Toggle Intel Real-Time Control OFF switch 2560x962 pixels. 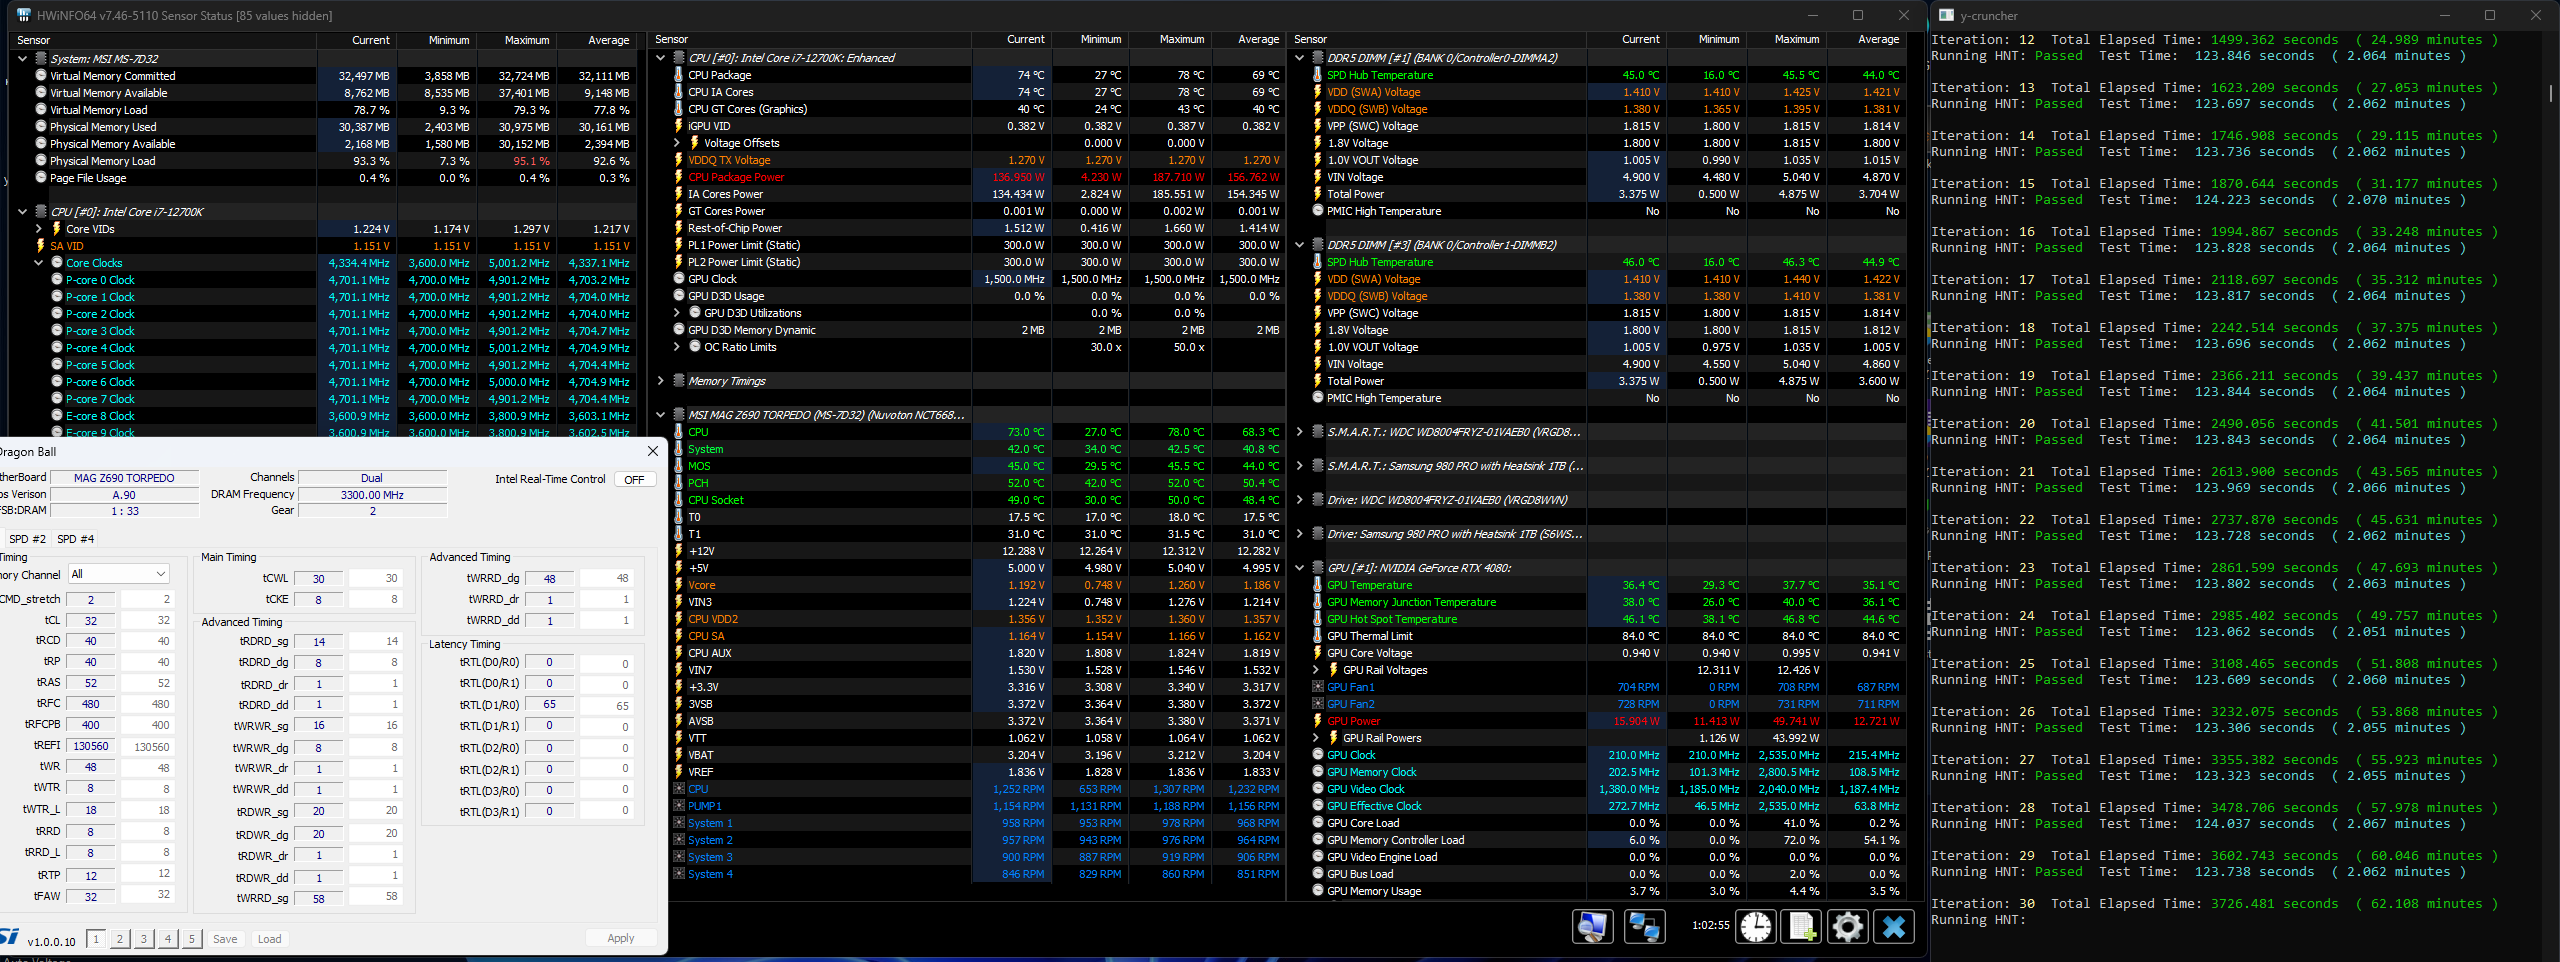(635, 480)
